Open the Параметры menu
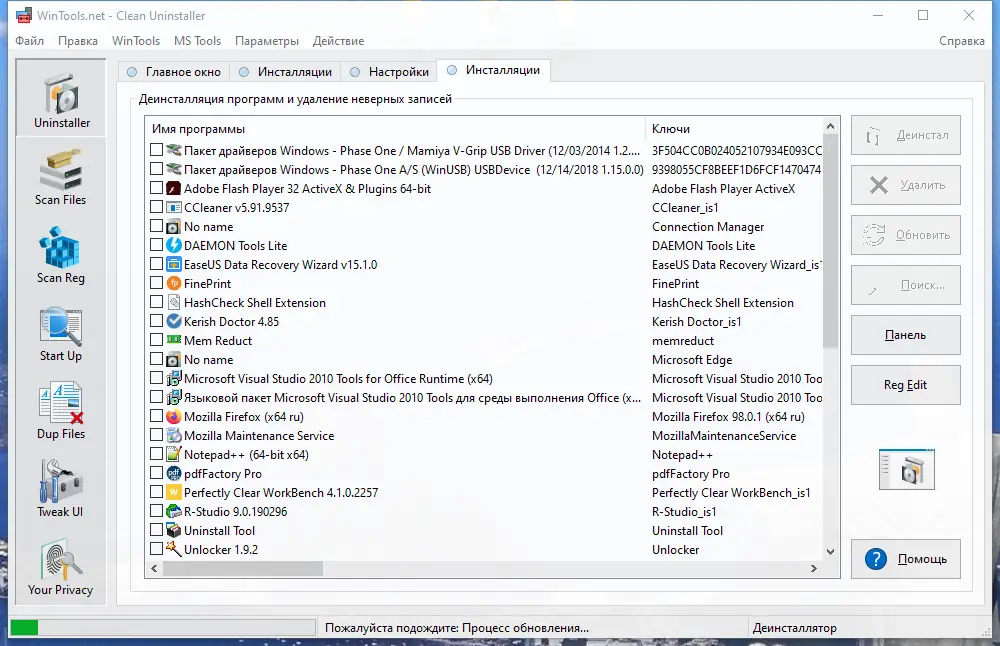 tap(267, 41)
